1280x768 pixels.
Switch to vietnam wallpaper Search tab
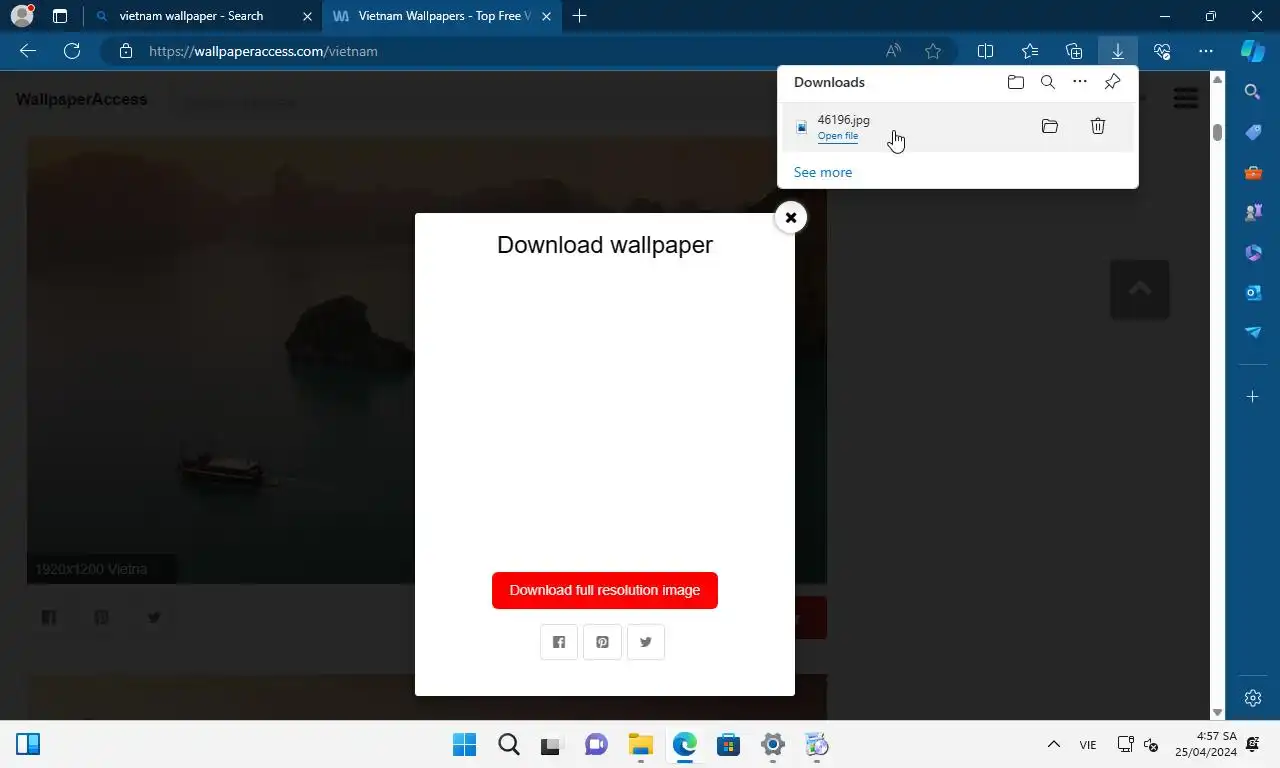pos(203,16)
